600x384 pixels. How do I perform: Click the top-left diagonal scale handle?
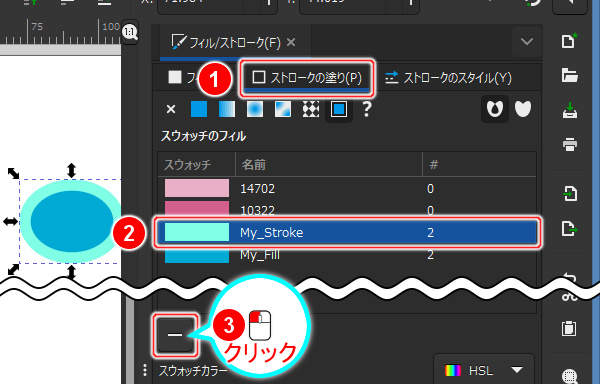click(x=13, y=173)
